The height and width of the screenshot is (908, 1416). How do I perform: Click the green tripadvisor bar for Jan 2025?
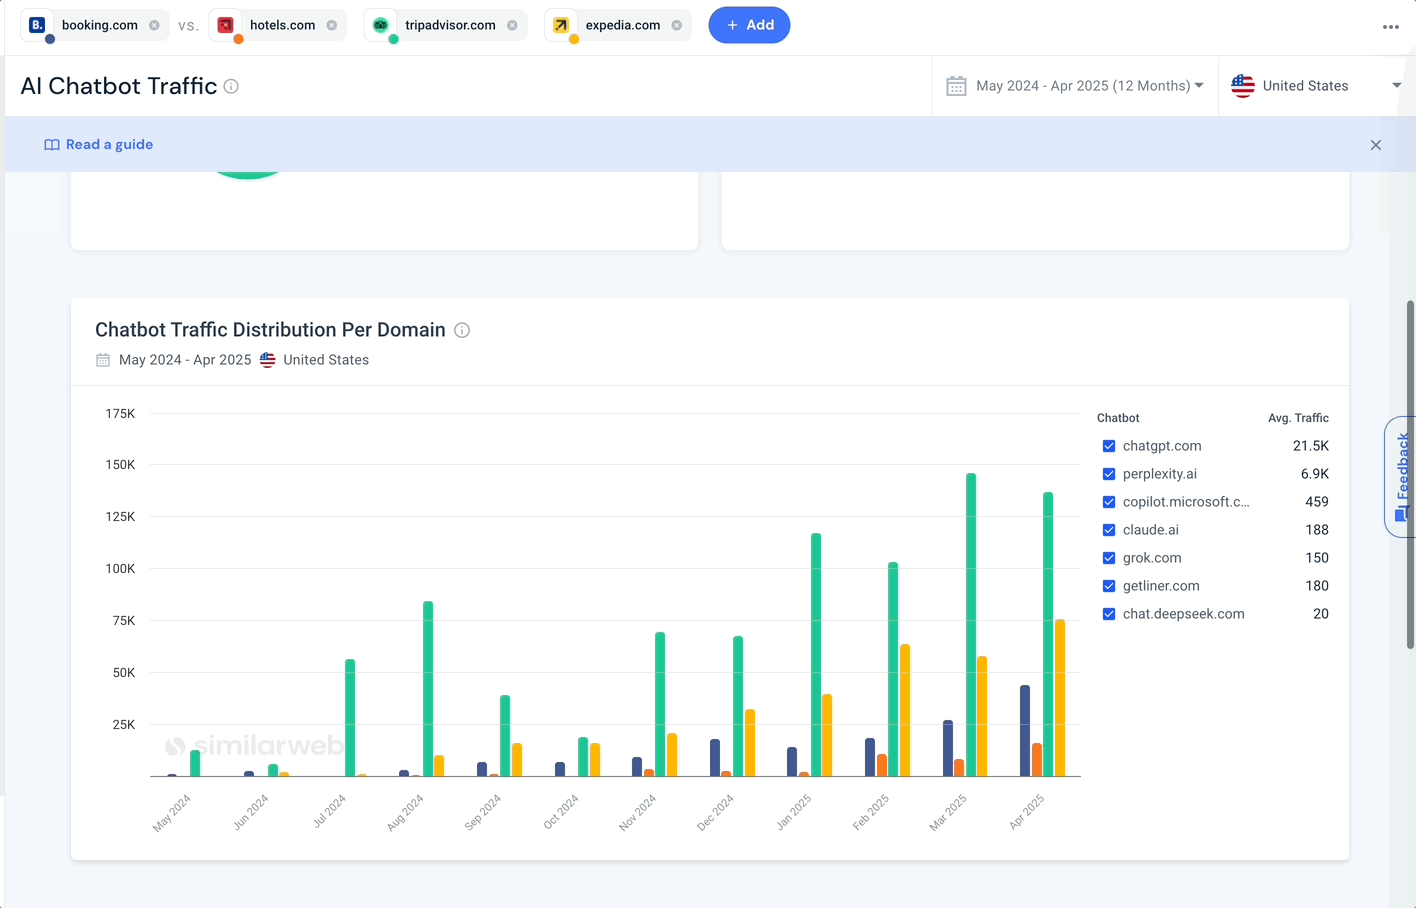816,655
